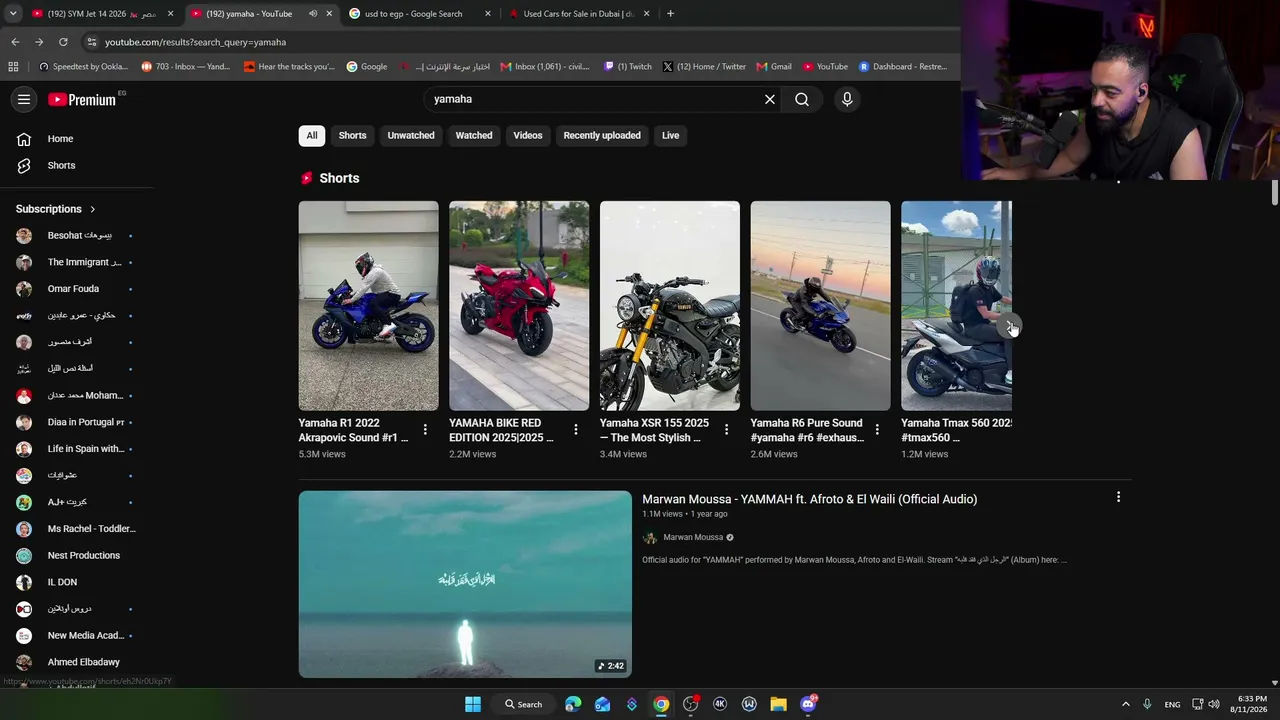Filter results by Live chip
This screenshot has height=720, width=1280.
click(x=670, y=136)
